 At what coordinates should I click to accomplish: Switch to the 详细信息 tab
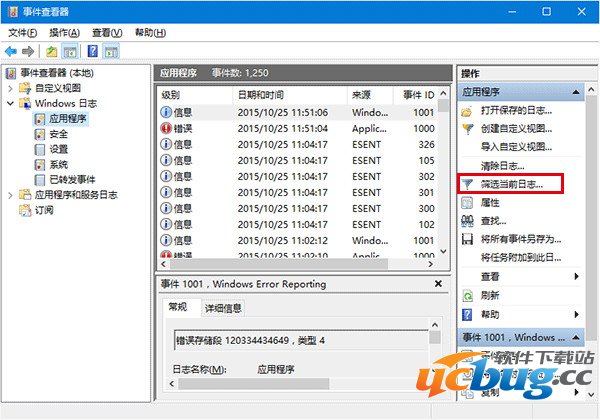tap(224, 308)
